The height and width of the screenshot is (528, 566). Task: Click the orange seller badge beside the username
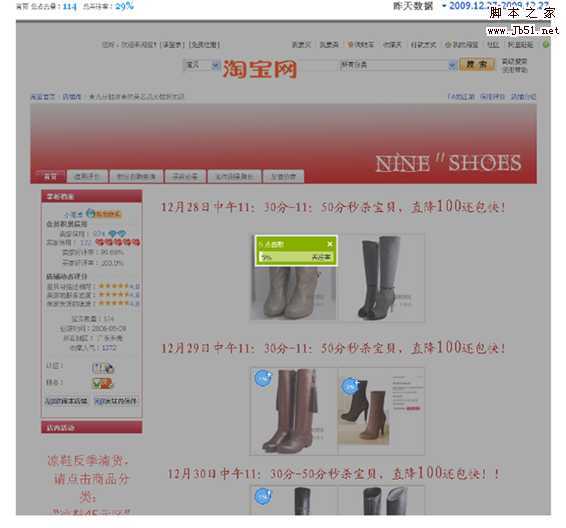109,214
